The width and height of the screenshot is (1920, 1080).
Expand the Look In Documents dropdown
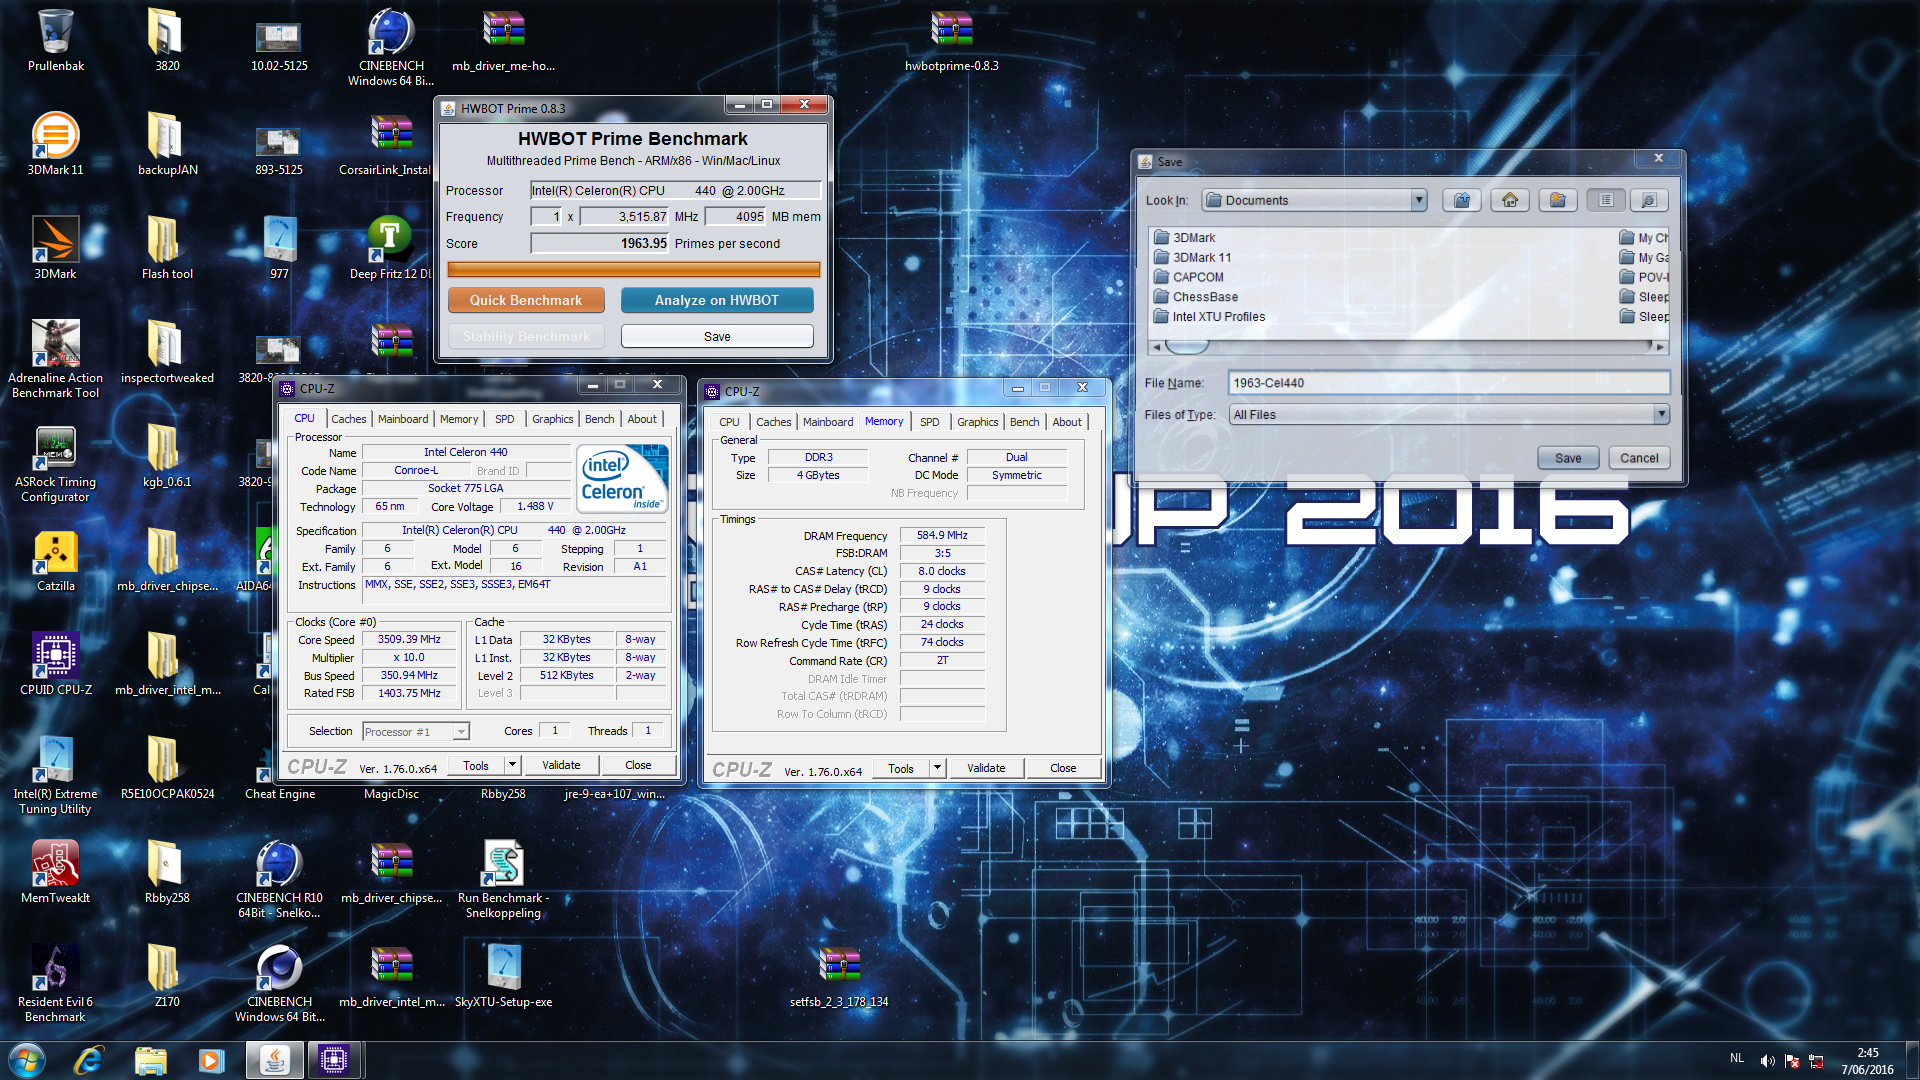(x=1418, y=200)
